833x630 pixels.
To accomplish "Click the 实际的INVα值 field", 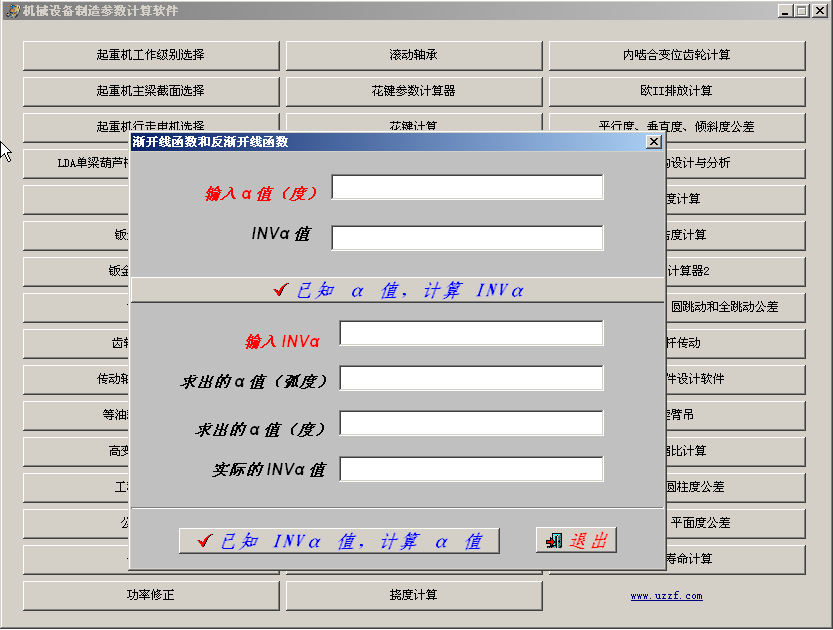I will [471, 469].
